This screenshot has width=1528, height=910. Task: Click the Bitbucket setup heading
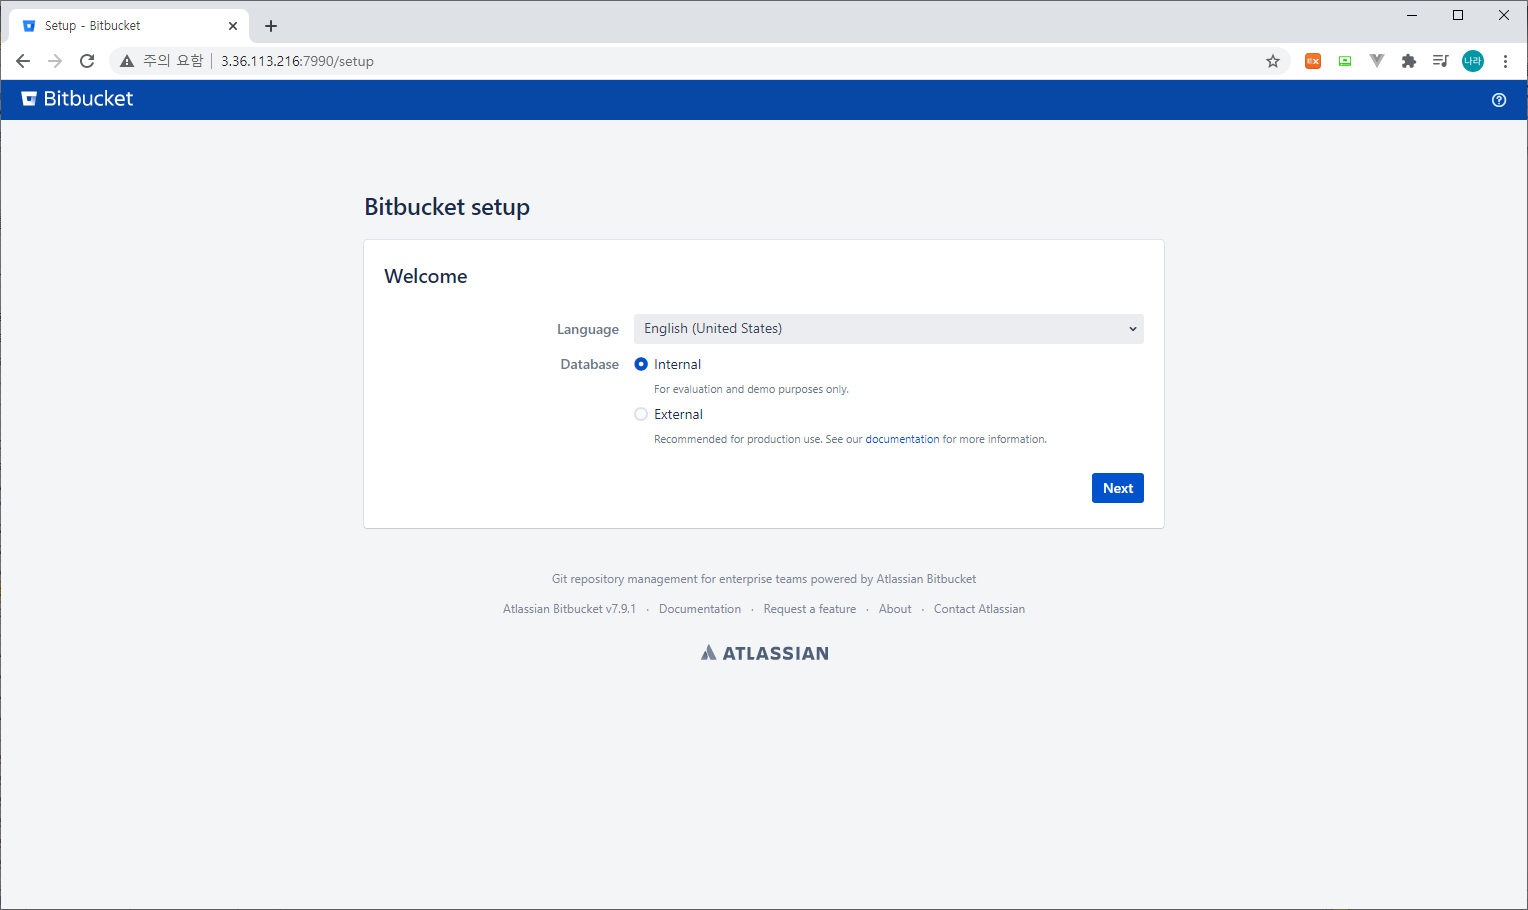pyautogui.click(x=447, y=207)
